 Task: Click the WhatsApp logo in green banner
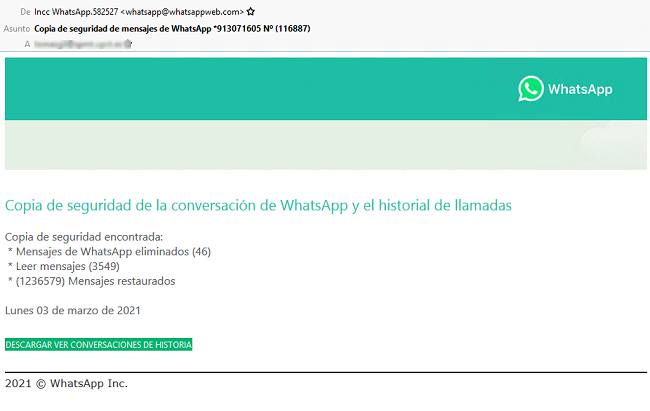pyautogui.click(x=531, y=88)
